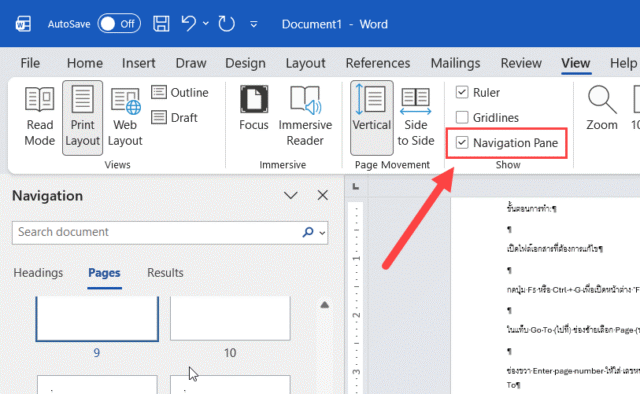Select the page 10 thumbnail
This screenshot has height=394, width=640.
(x=230, y=318)
